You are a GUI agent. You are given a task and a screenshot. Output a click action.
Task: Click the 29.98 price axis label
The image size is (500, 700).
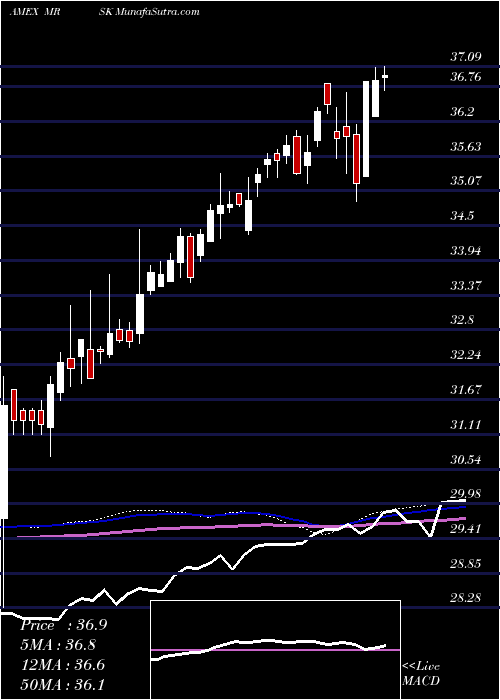point(466,494)
